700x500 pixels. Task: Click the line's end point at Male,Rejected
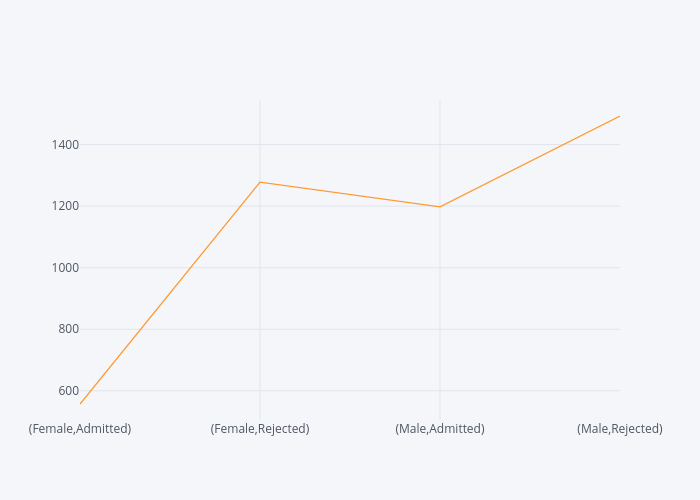click(619, 116)
